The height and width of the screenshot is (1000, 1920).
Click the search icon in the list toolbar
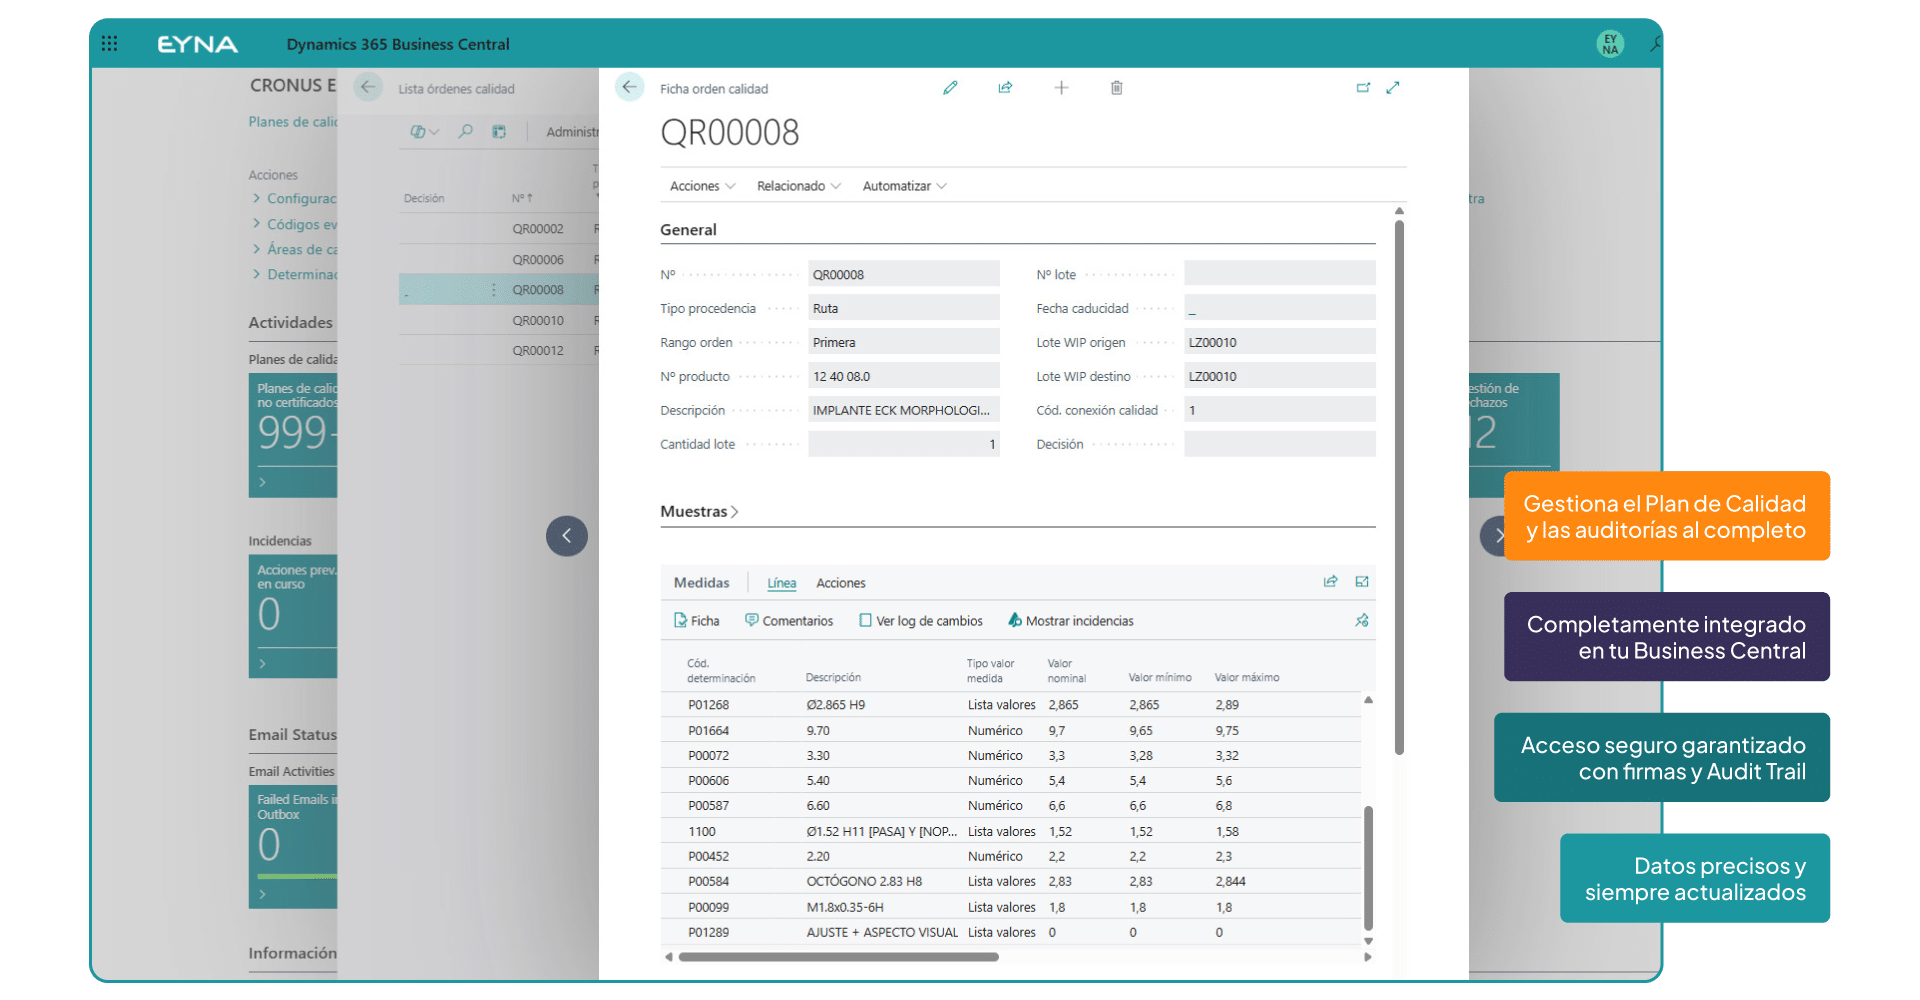(466, 132)
